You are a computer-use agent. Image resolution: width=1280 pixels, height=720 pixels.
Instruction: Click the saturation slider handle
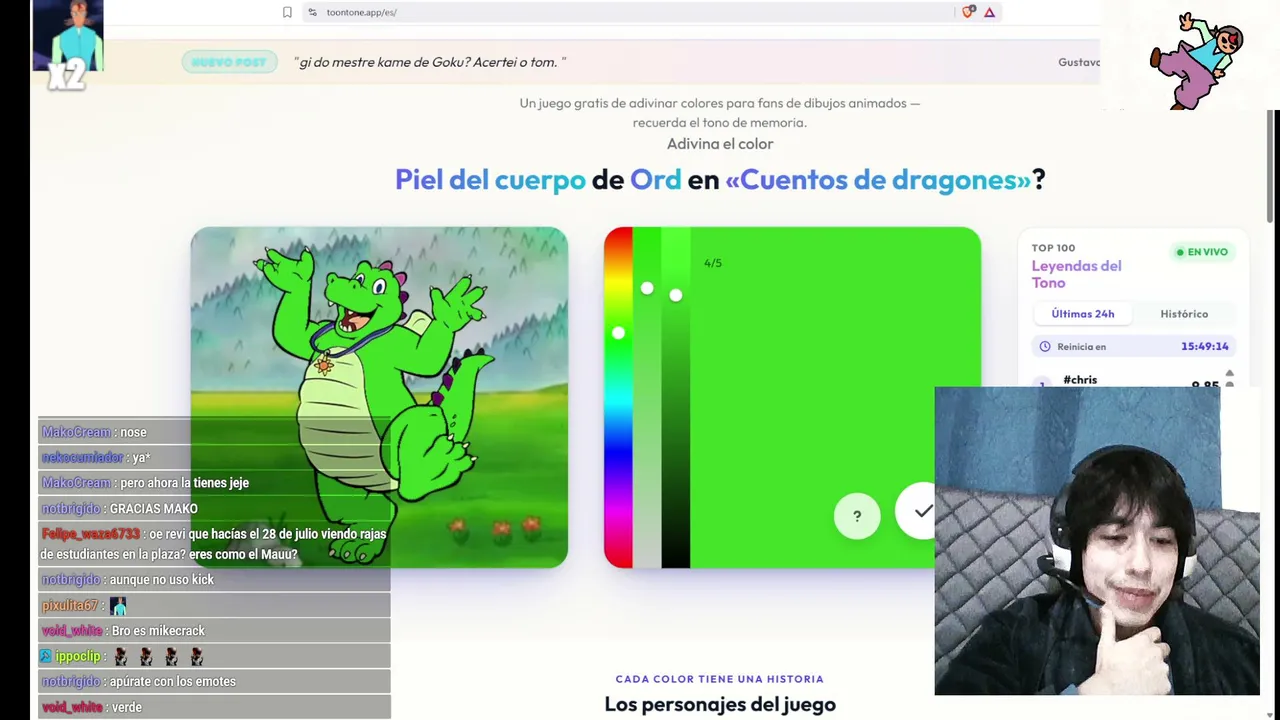pyautogui.click(x=647, y=289)
